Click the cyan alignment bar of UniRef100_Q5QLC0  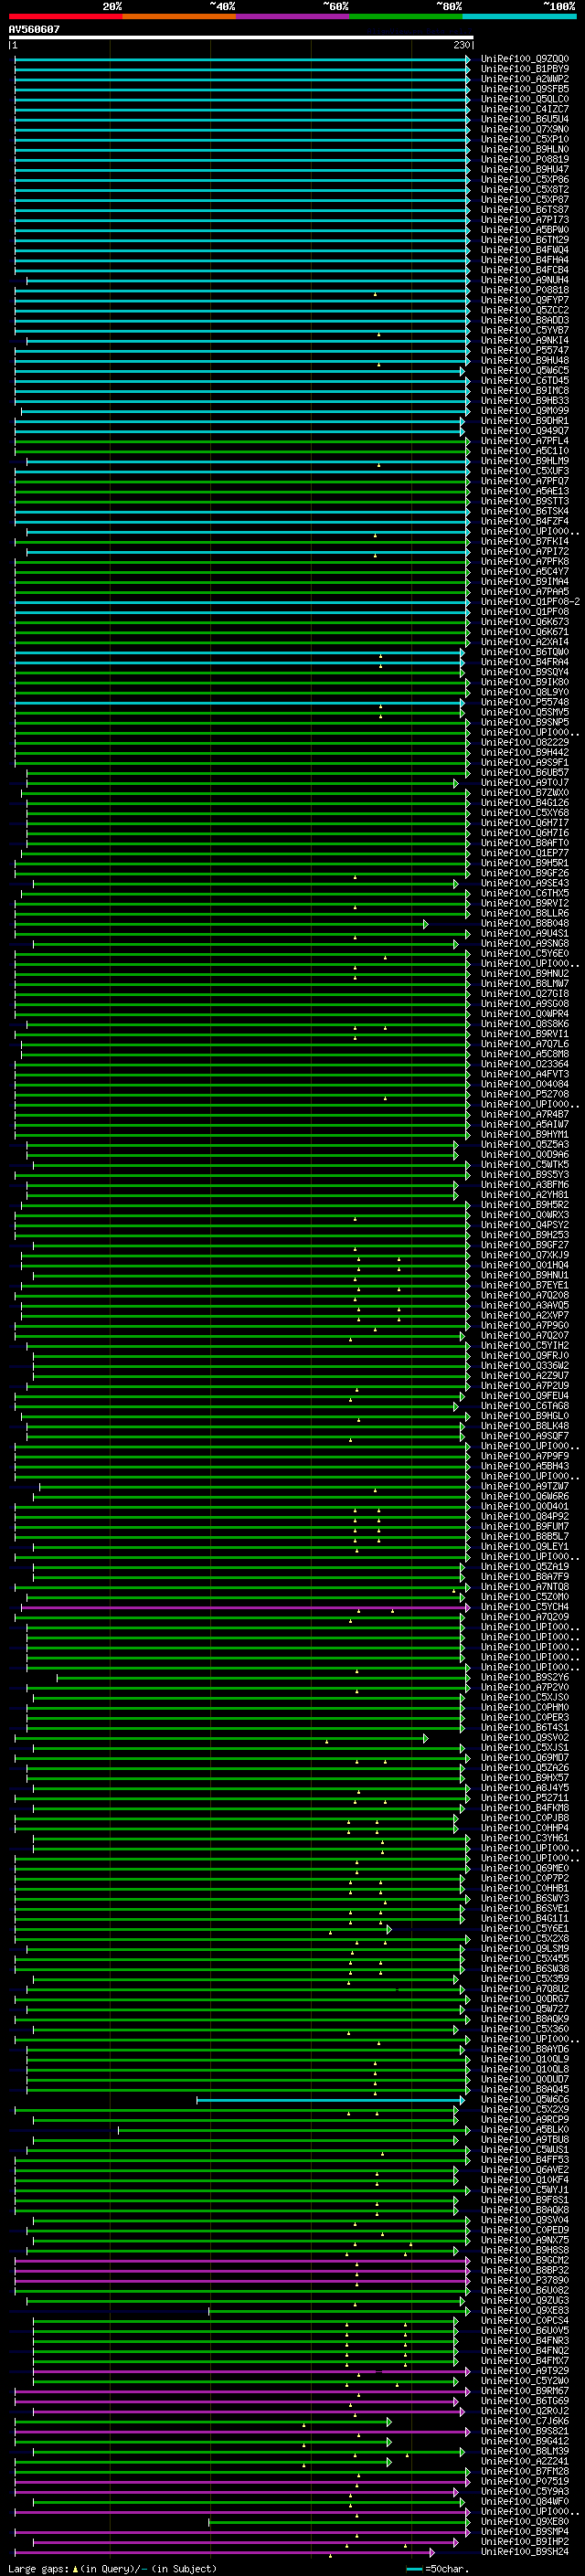(x=241, y=99)
